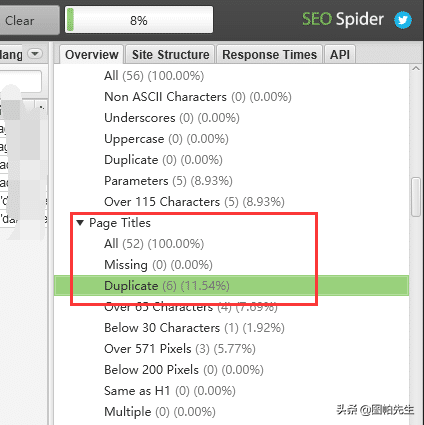This screenshot has height=425, width=424.
Task: Switch to the Site Structure tab
Action: click(170, 55)
